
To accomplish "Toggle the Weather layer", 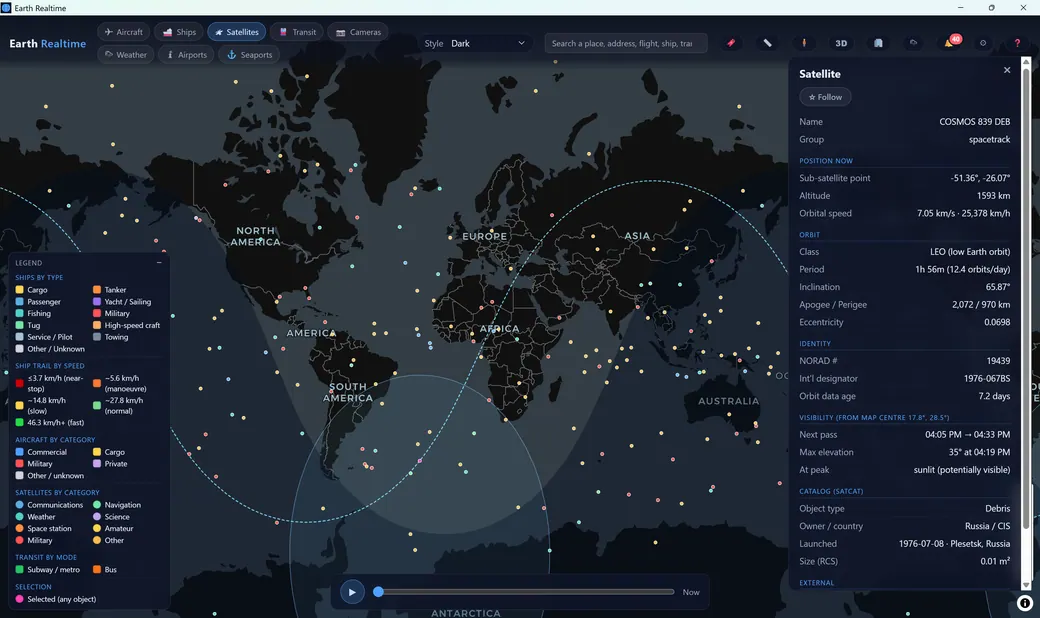I will (125, 54).
